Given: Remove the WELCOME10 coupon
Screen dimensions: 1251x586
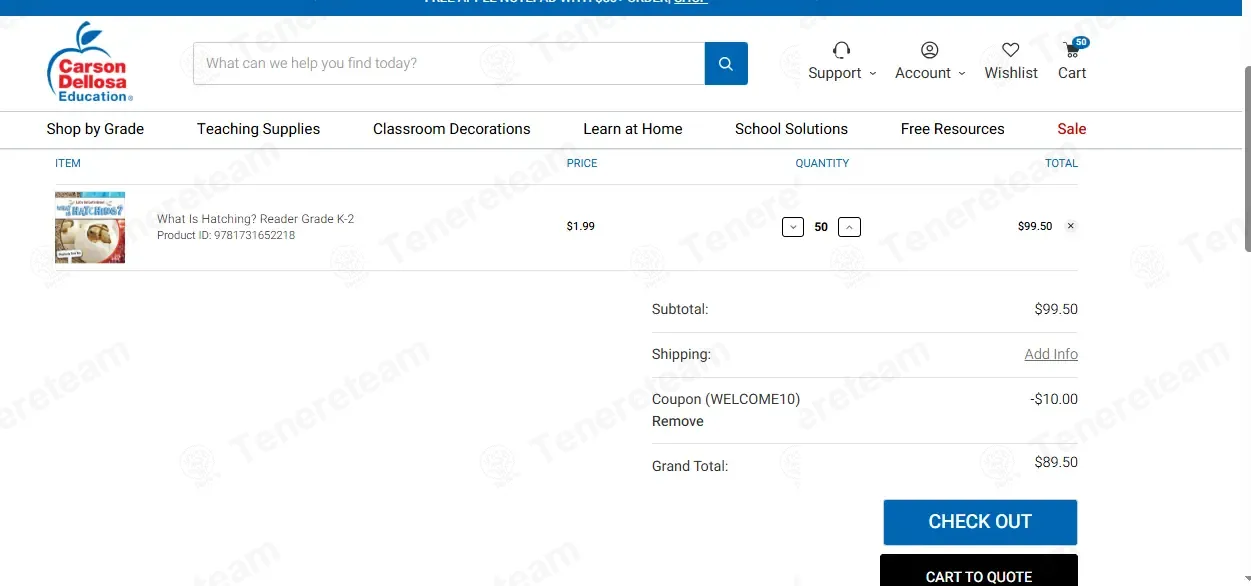Looking at the screenshot, I should [678, 421].
